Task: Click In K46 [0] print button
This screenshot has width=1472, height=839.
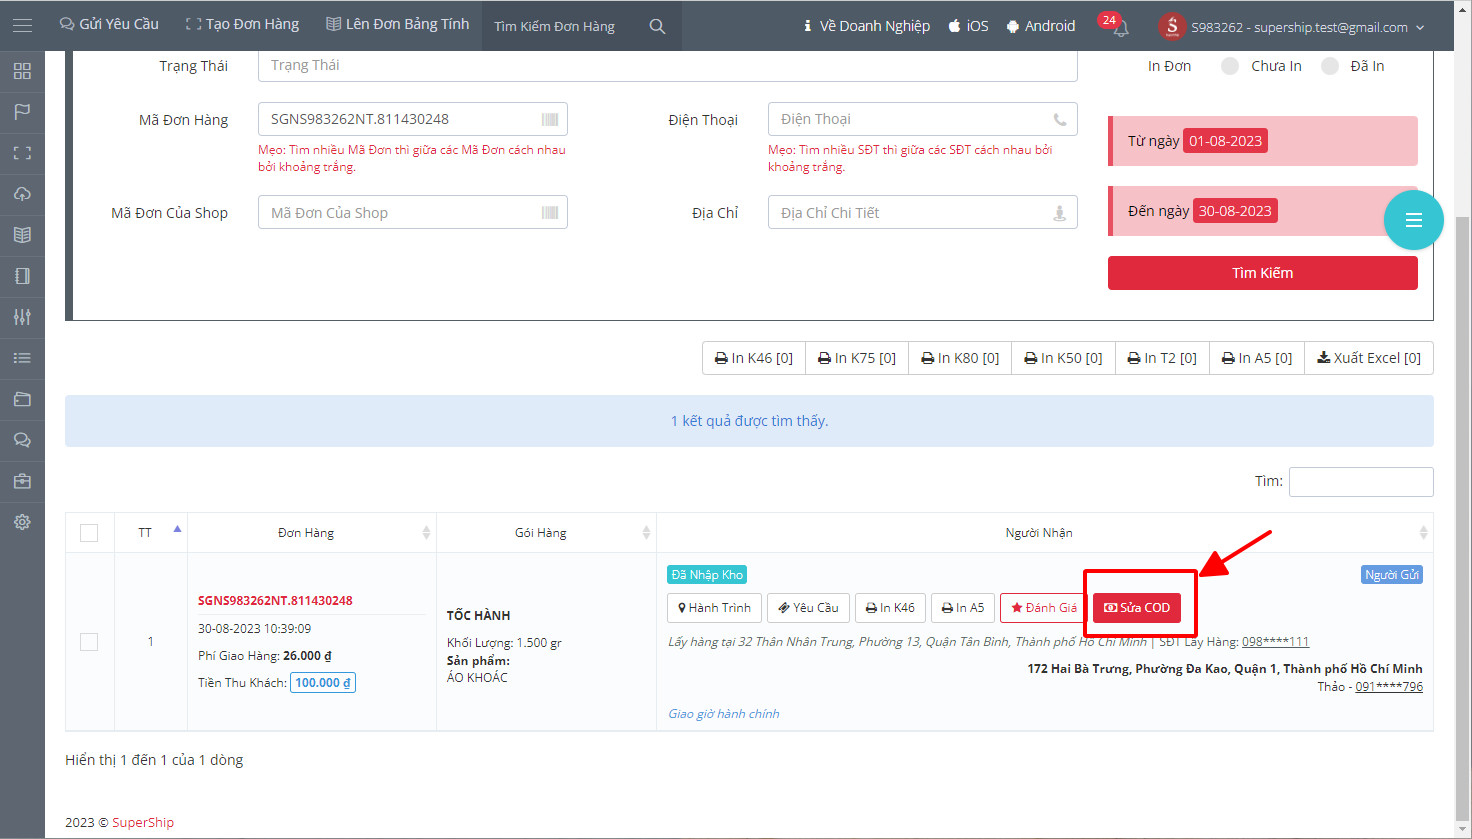Action: pos(754,358)
